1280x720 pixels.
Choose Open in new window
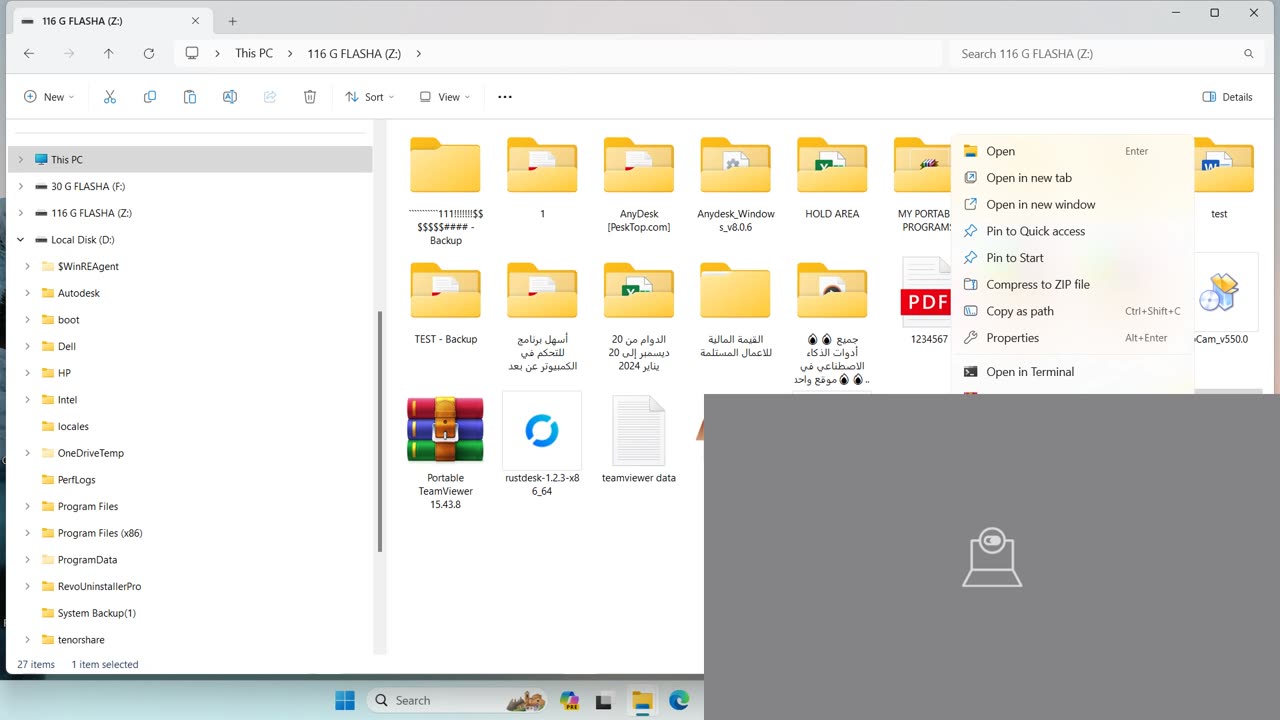coord(1072,204)
